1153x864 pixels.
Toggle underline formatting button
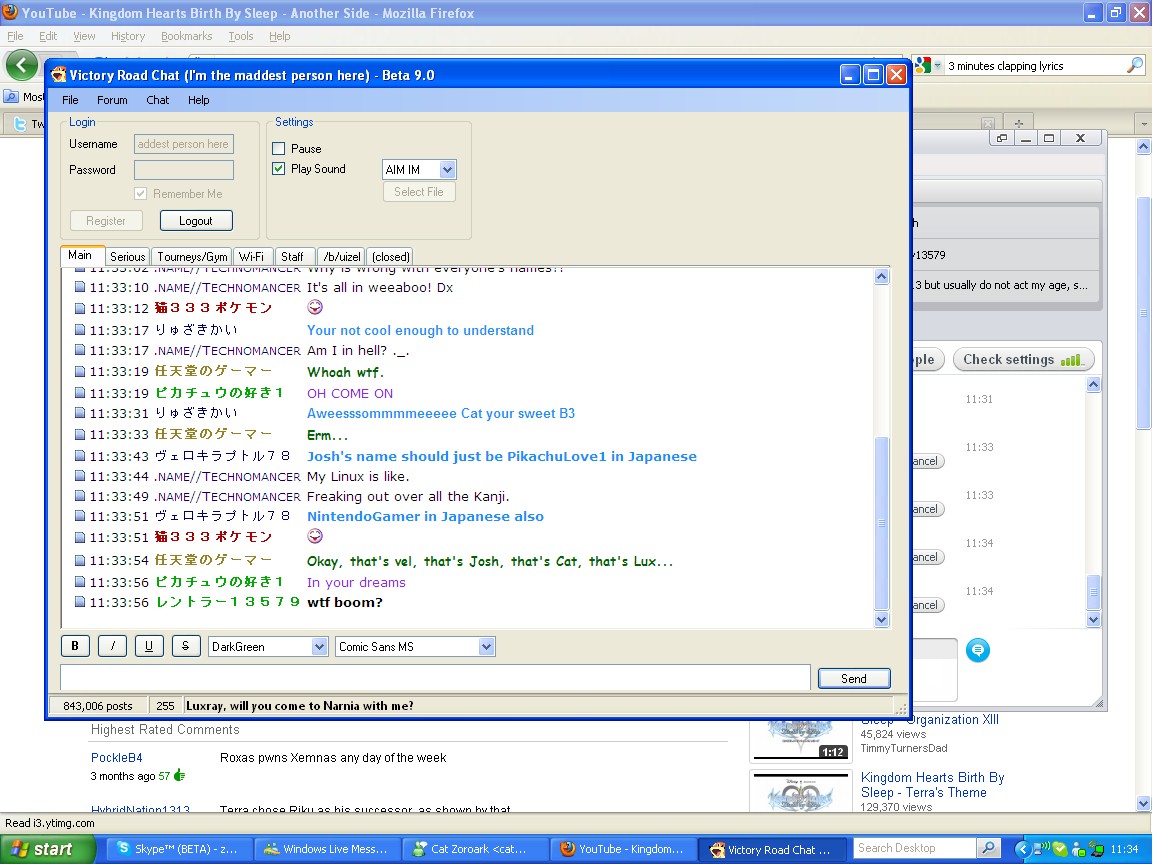[149, 646]
